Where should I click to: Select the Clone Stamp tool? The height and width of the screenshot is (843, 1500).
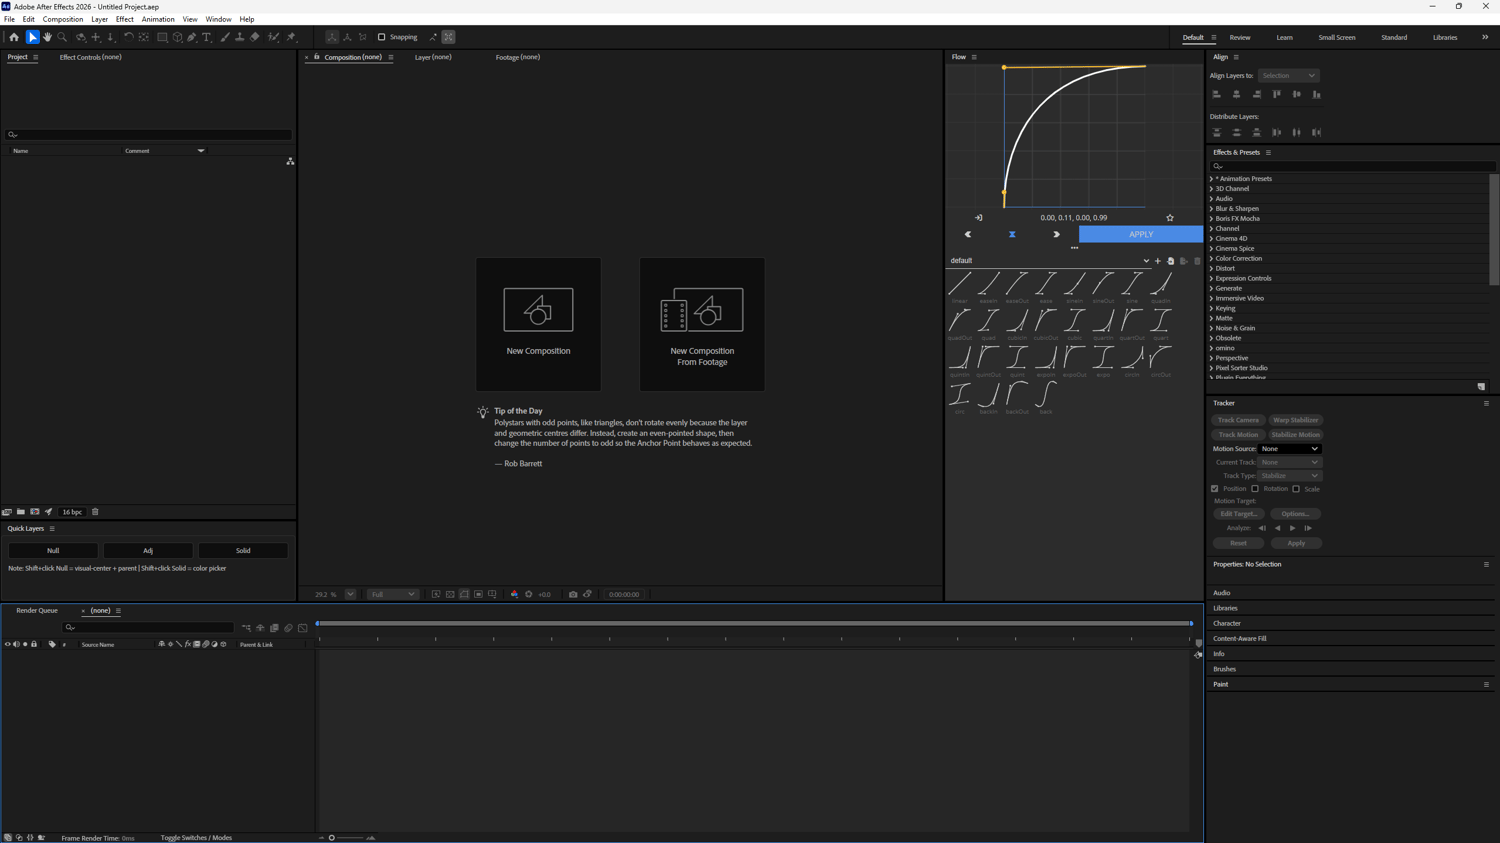click(x=240, y=37)
